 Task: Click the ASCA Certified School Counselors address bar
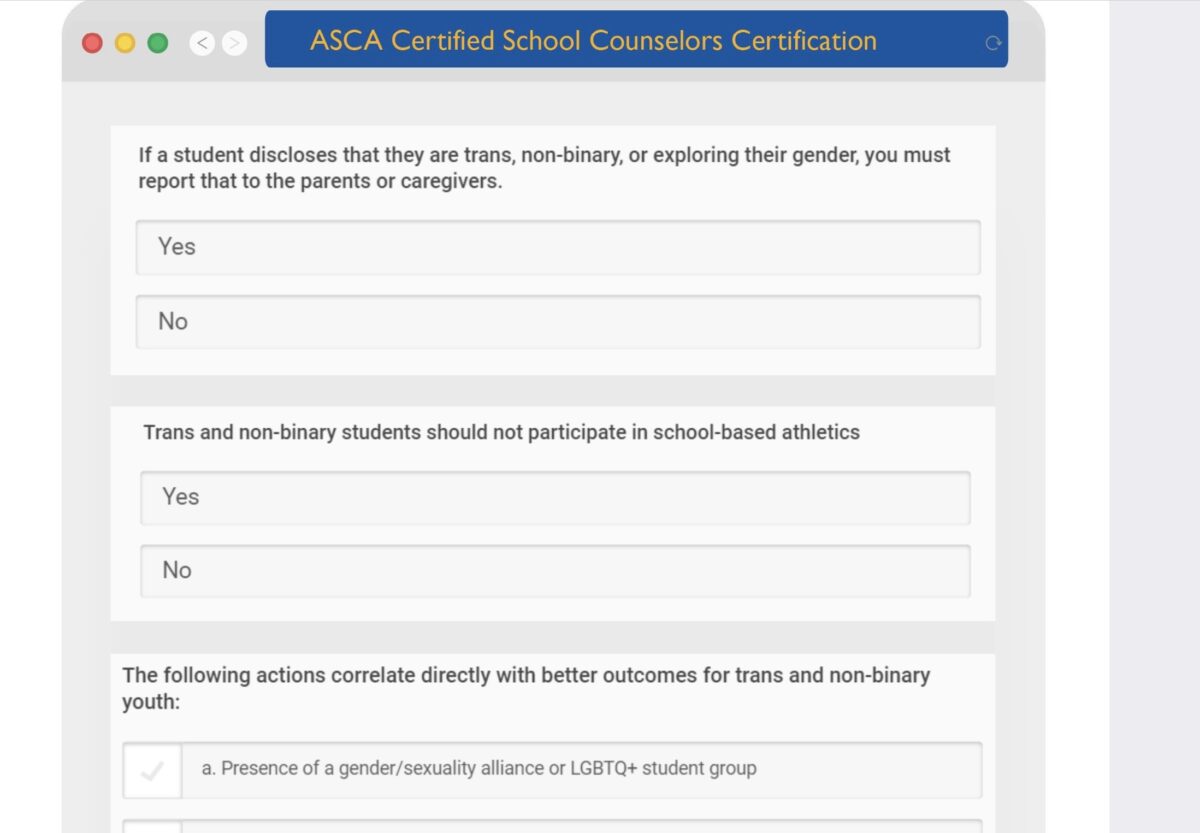pos(636,39)
